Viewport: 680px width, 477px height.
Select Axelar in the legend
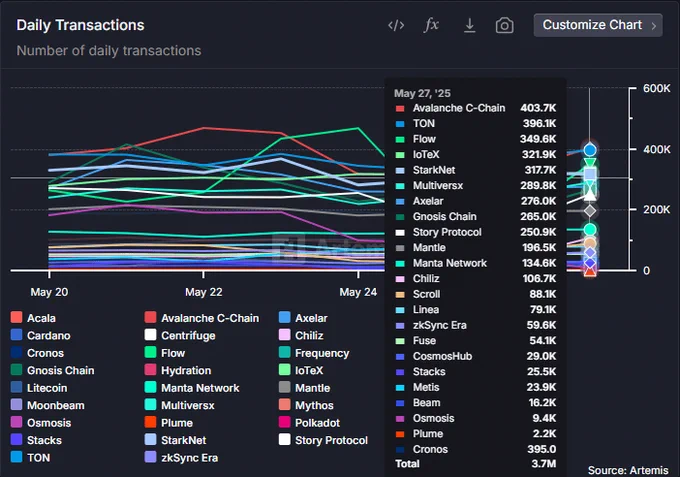pos(303,318)
